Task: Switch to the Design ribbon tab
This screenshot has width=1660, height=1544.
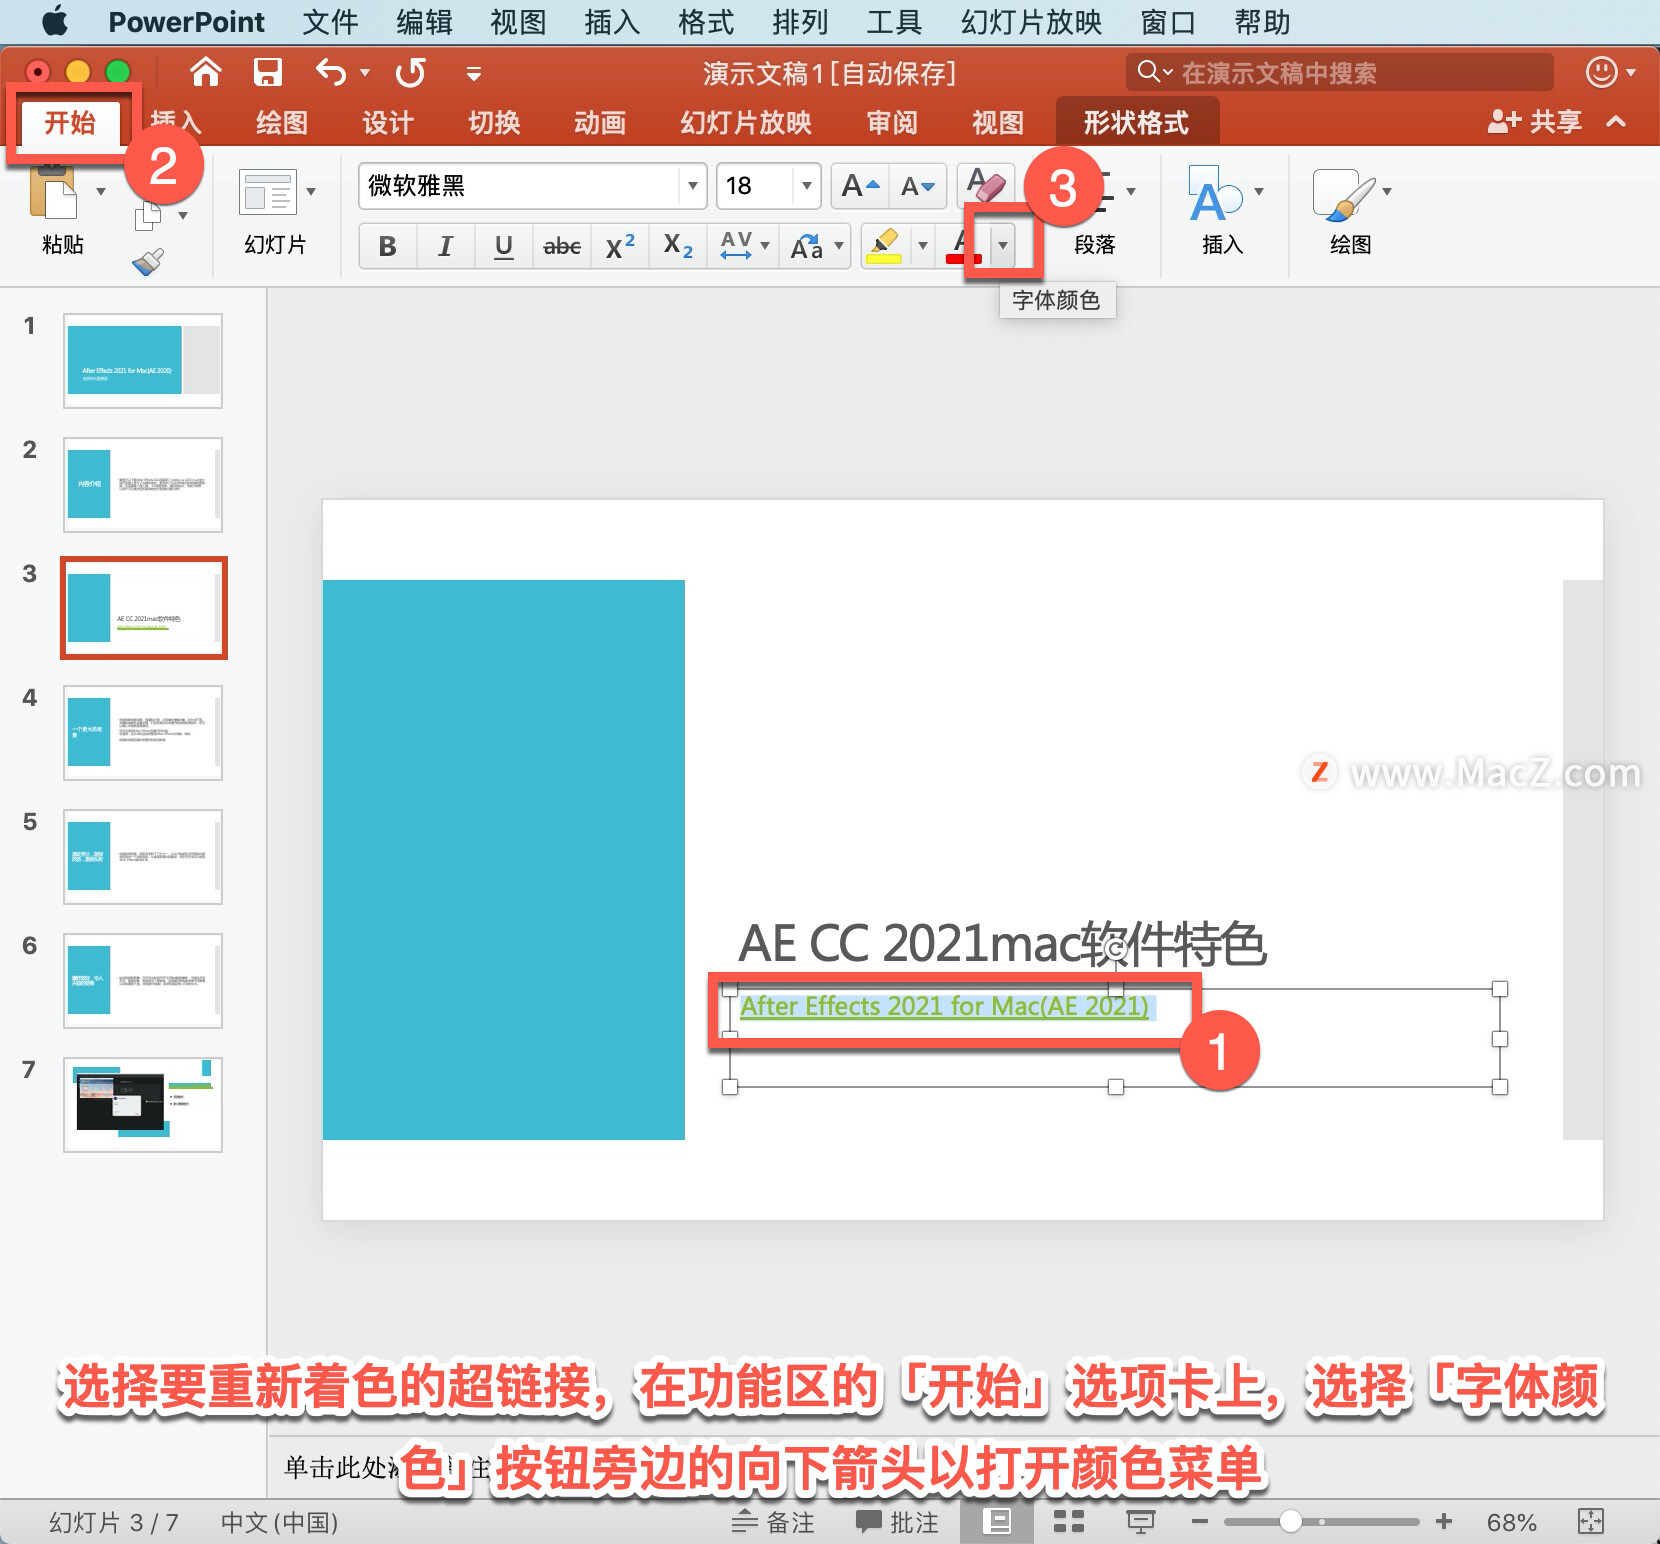Action: 388,123
